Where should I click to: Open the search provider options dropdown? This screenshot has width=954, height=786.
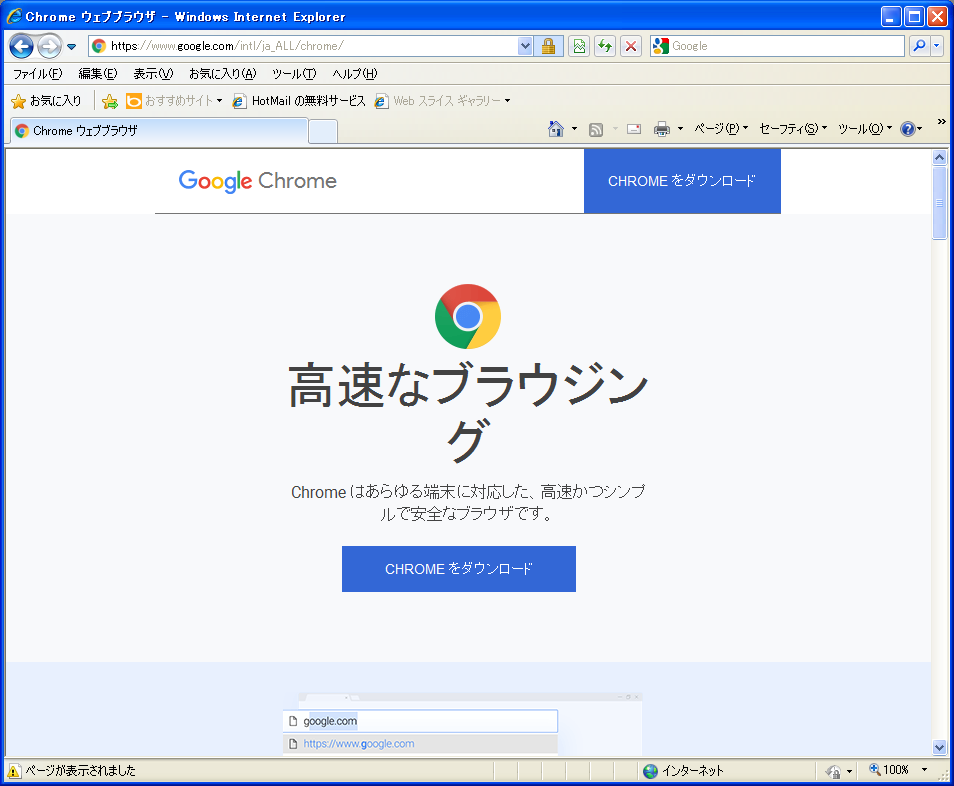[x=937, y=46]
